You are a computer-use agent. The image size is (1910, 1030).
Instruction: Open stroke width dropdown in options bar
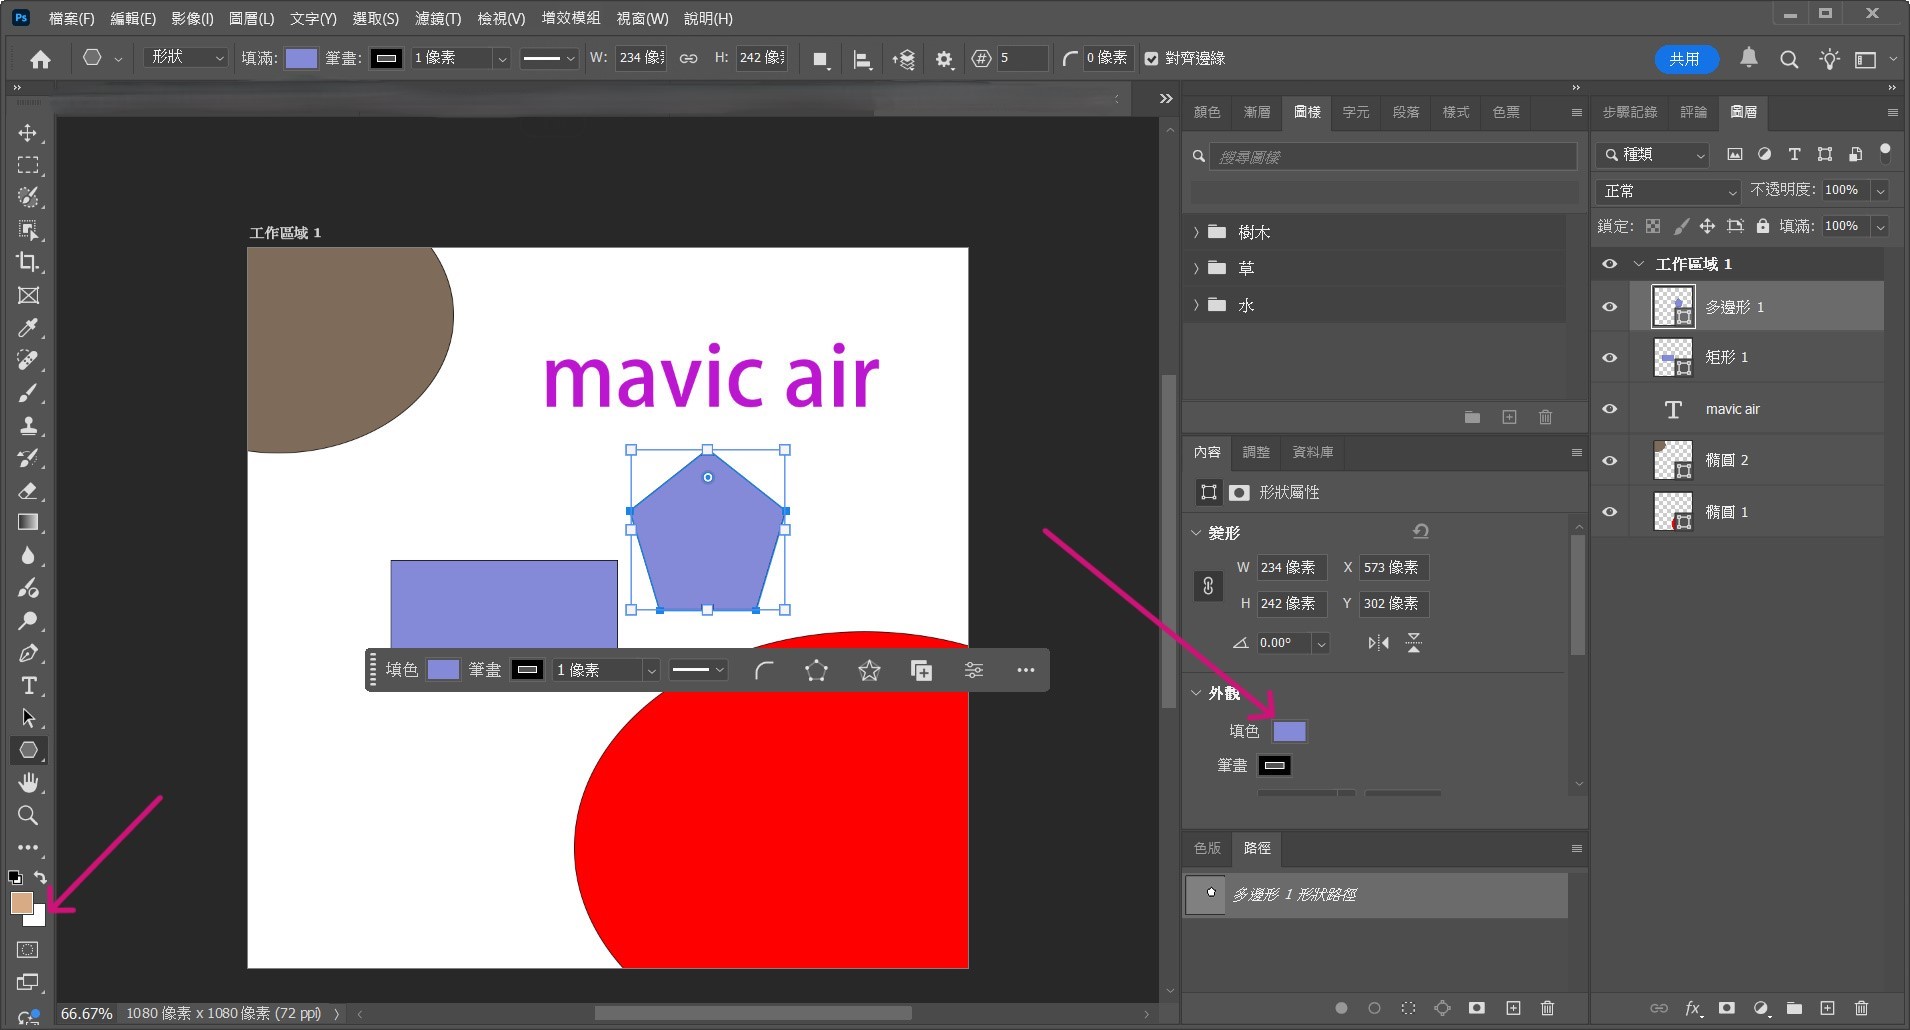(502, 59)
